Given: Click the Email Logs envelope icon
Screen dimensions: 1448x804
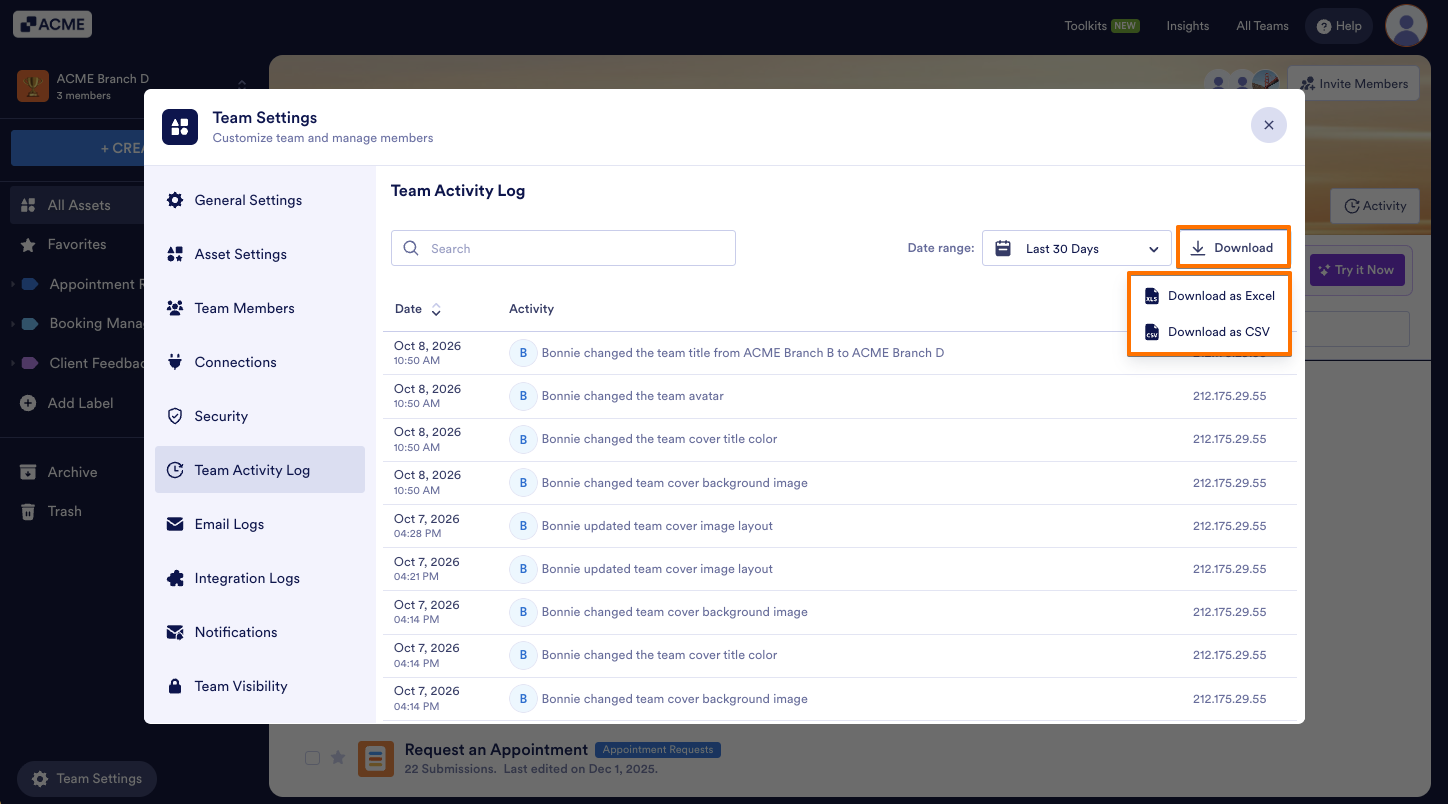Looking at the screenshot, I should (x=175, y=524).
